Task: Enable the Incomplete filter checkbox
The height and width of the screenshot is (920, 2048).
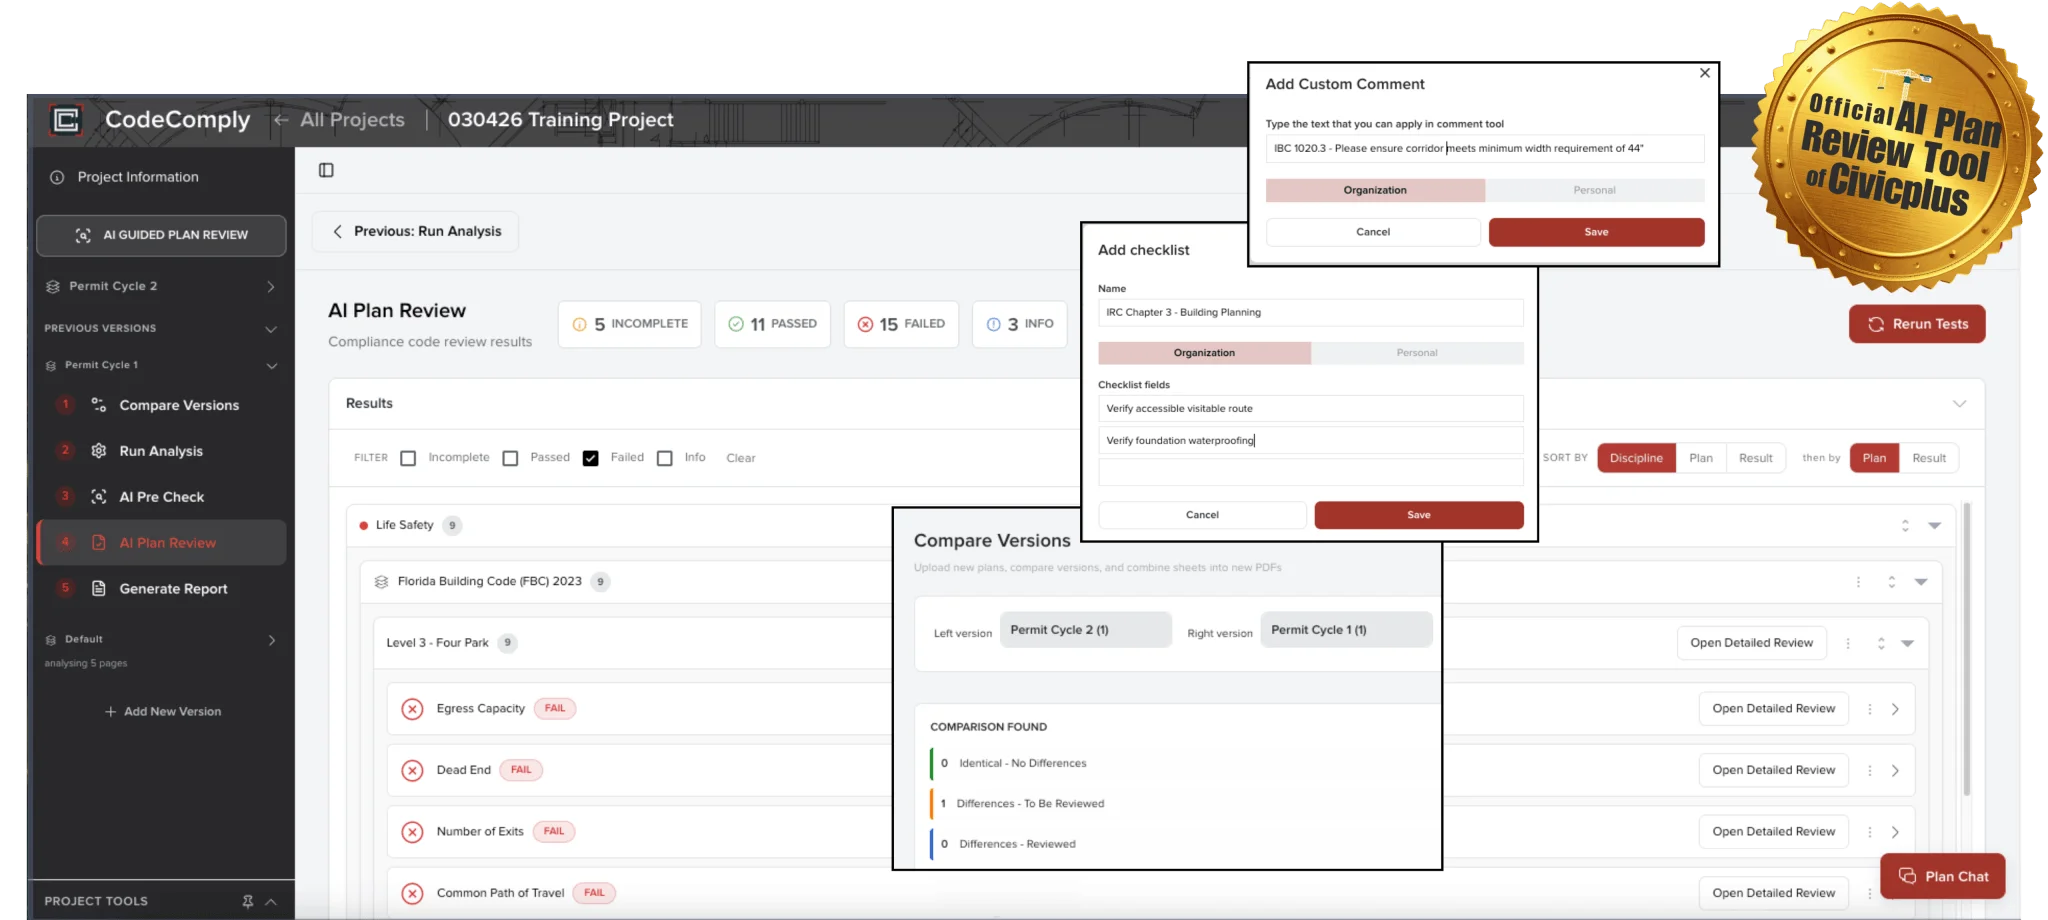Action: [x=408, y=458]
